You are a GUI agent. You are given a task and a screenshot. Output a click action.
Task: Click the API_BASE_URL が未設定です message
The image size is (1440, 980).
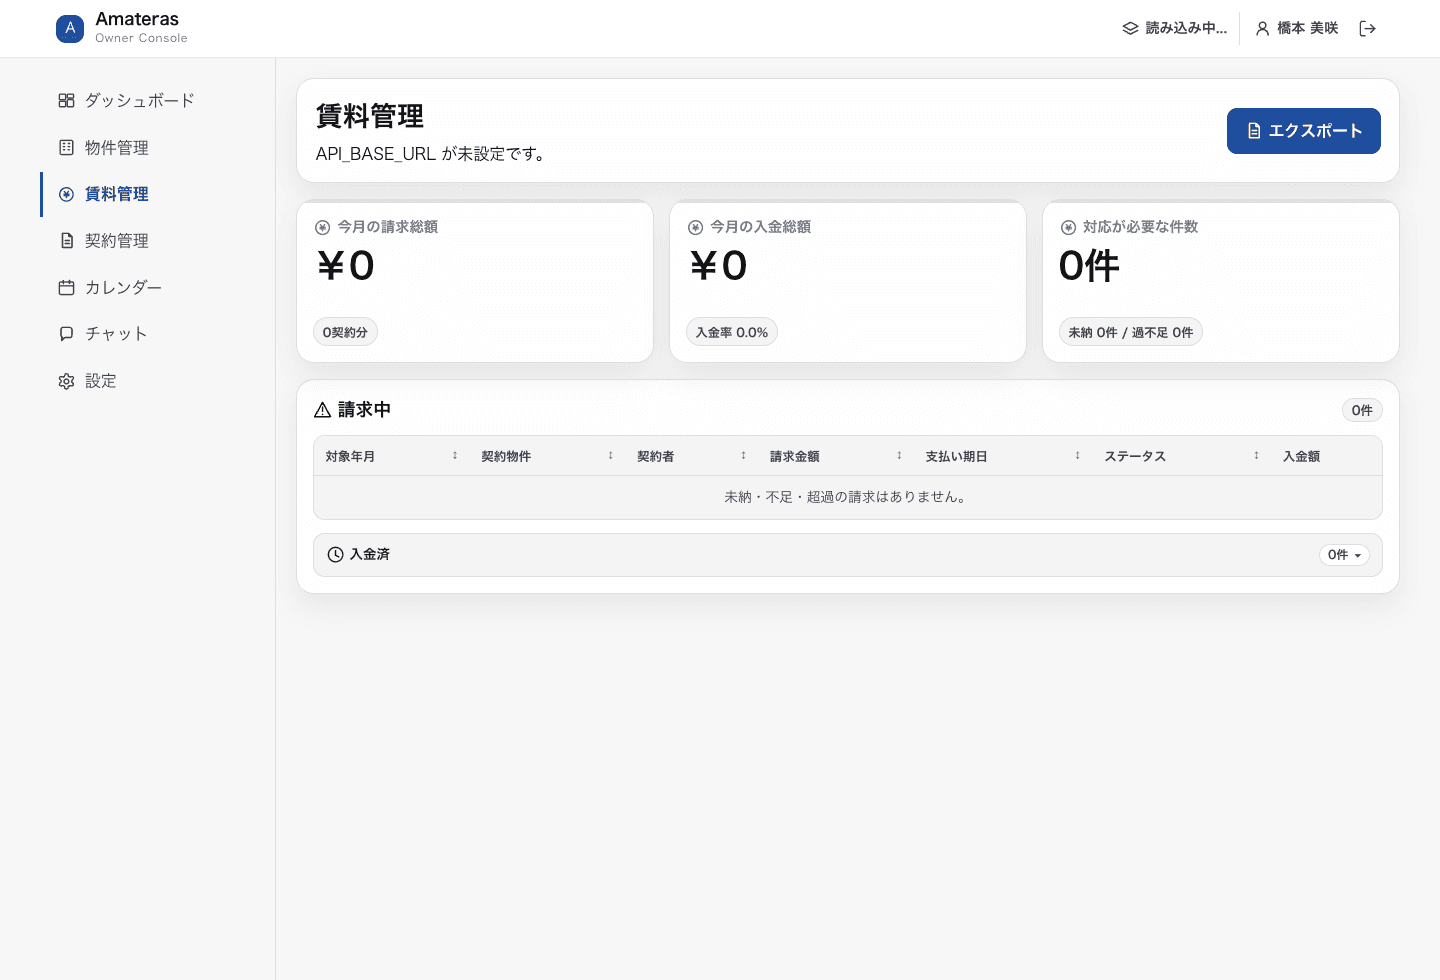coord(432,154)
